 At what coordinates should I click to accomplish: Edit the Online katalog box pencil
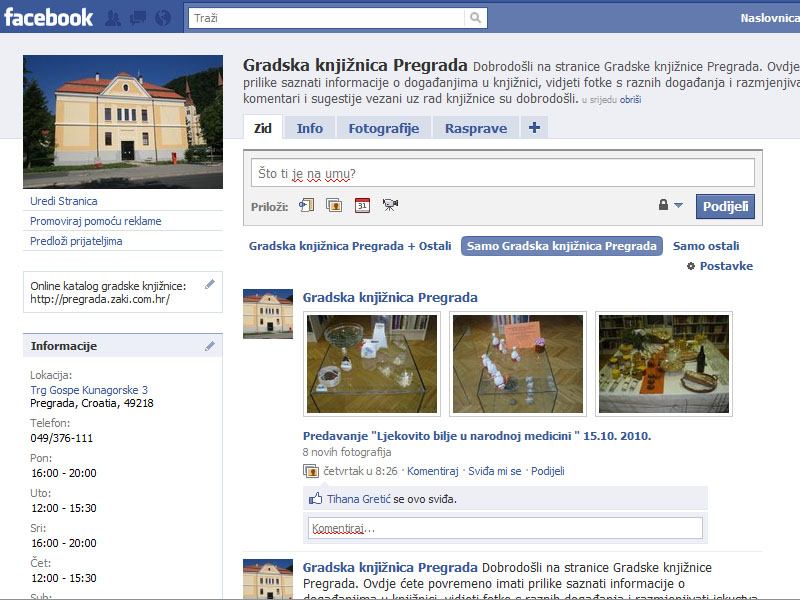coord(210,285)
